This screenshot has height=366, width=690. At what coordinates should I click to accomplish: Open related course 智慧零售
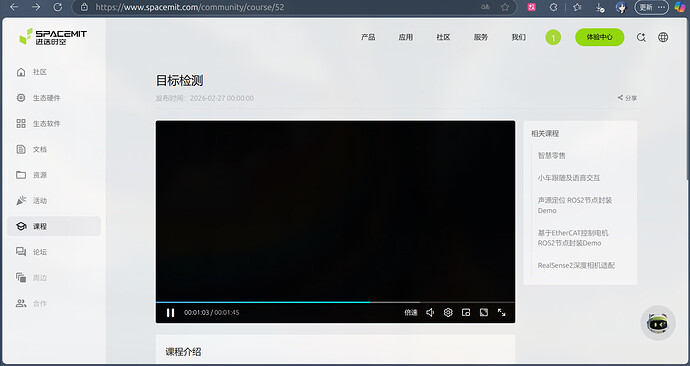(552, 156)
